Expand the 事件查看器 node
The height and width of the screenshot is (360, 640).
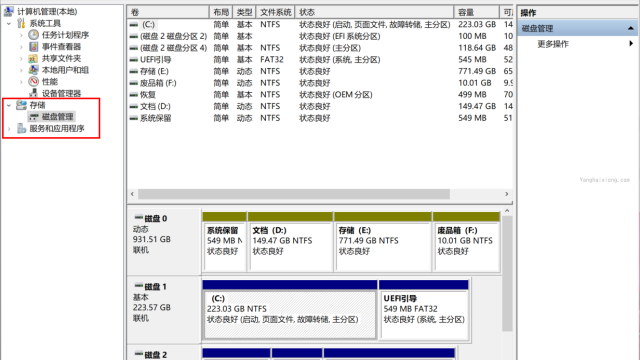point(21,47)
